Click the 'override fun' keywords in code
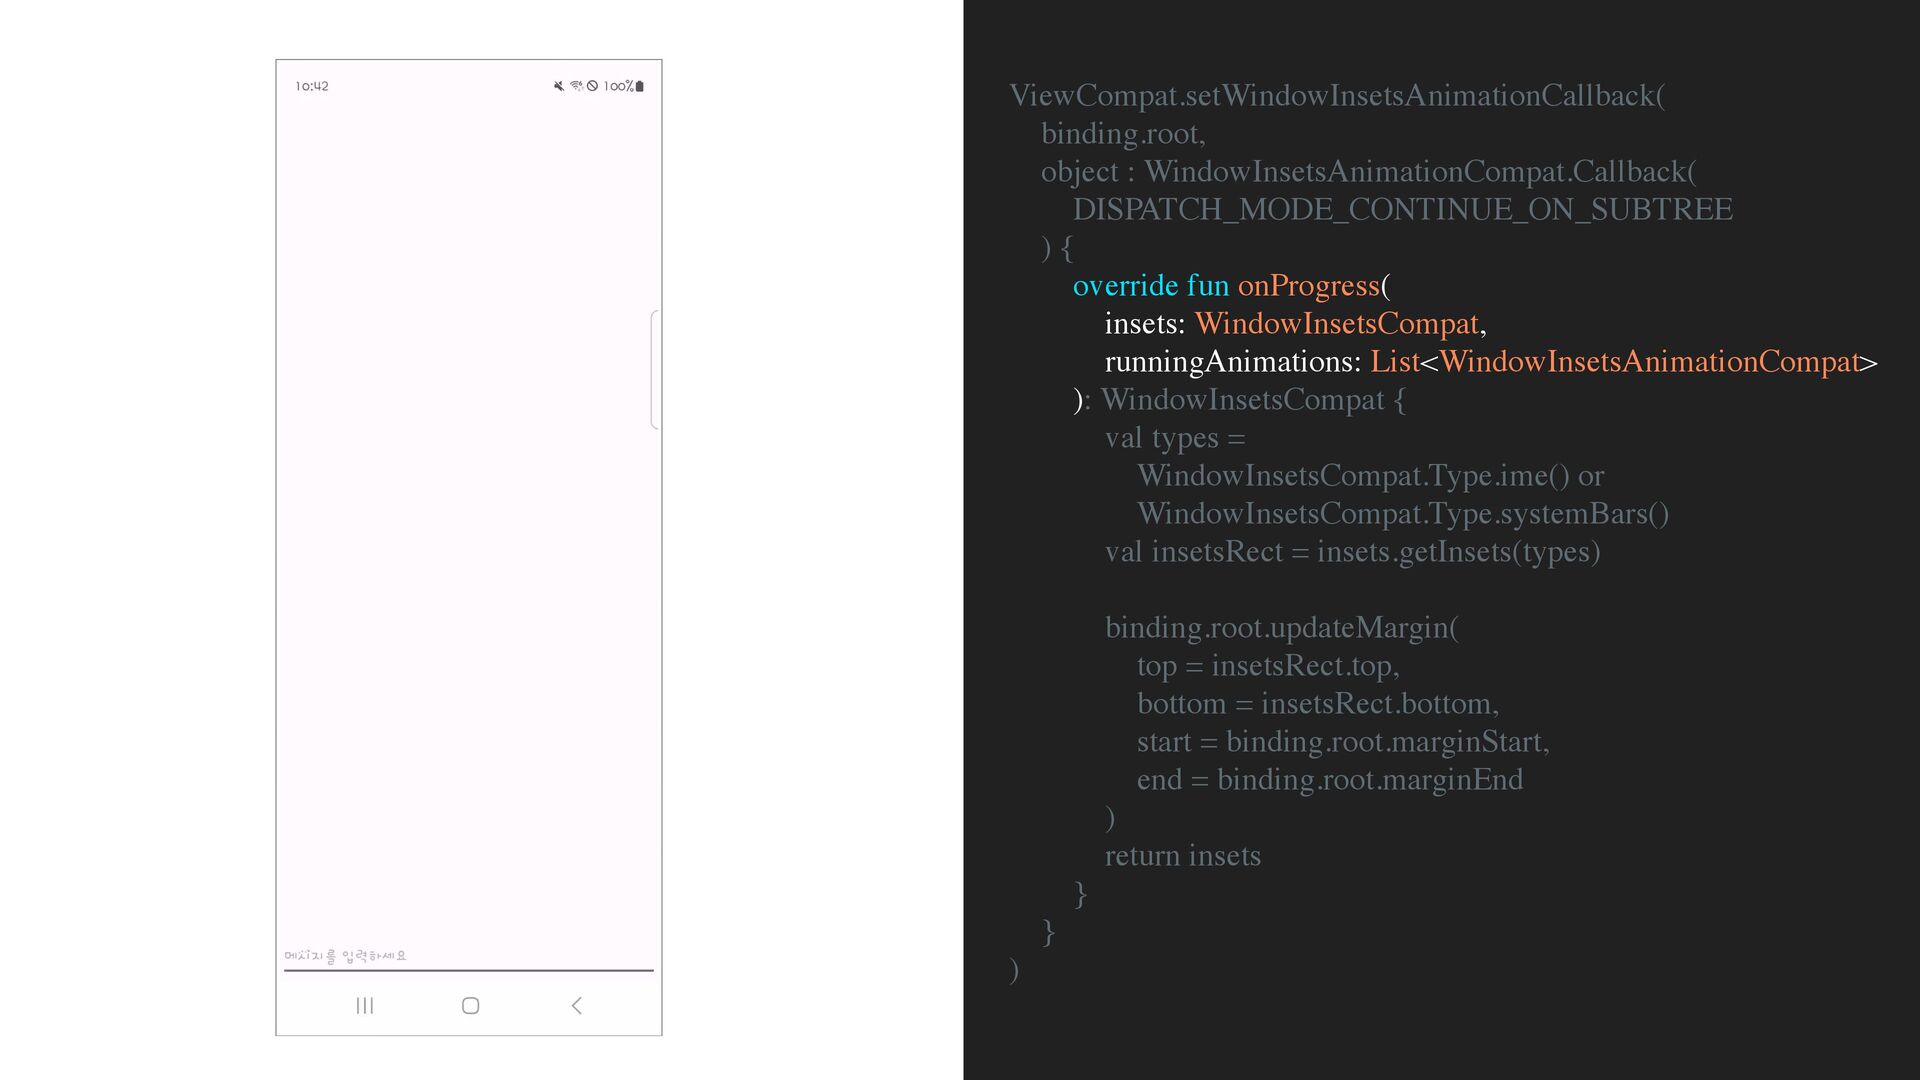This screenshot has height=1080, width=1920. click(x=1151, y=286)
